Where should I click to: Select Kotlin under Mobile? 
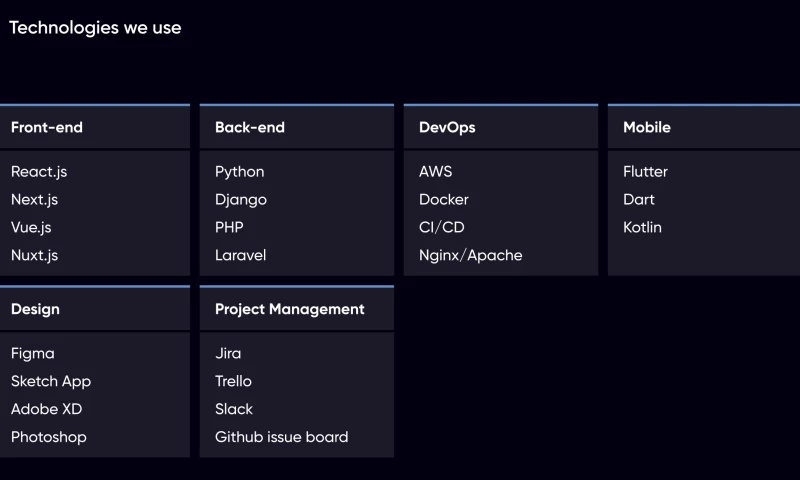coord(642,228)
